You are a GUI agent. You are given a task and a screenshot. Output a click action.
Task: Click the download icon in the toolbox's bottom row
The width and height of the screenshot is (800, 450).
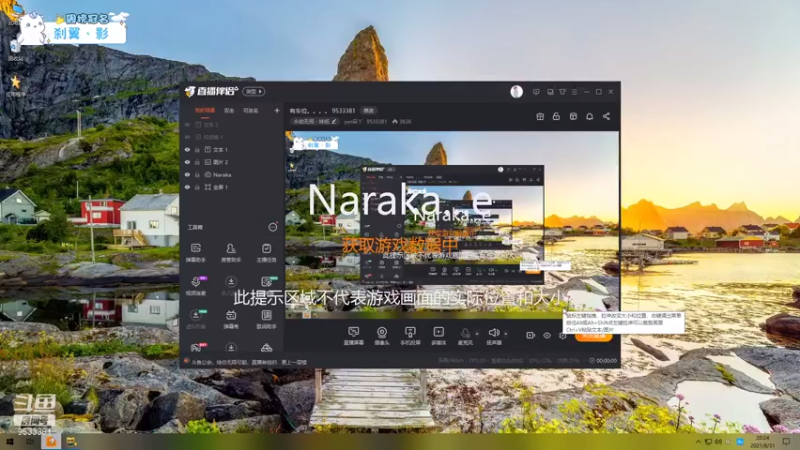pos(231,347)
